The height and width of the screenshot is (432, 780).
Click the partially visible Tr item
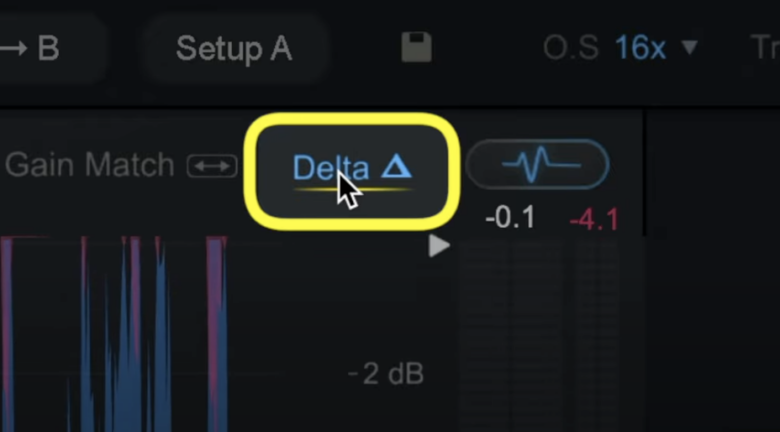pos(764,47)
